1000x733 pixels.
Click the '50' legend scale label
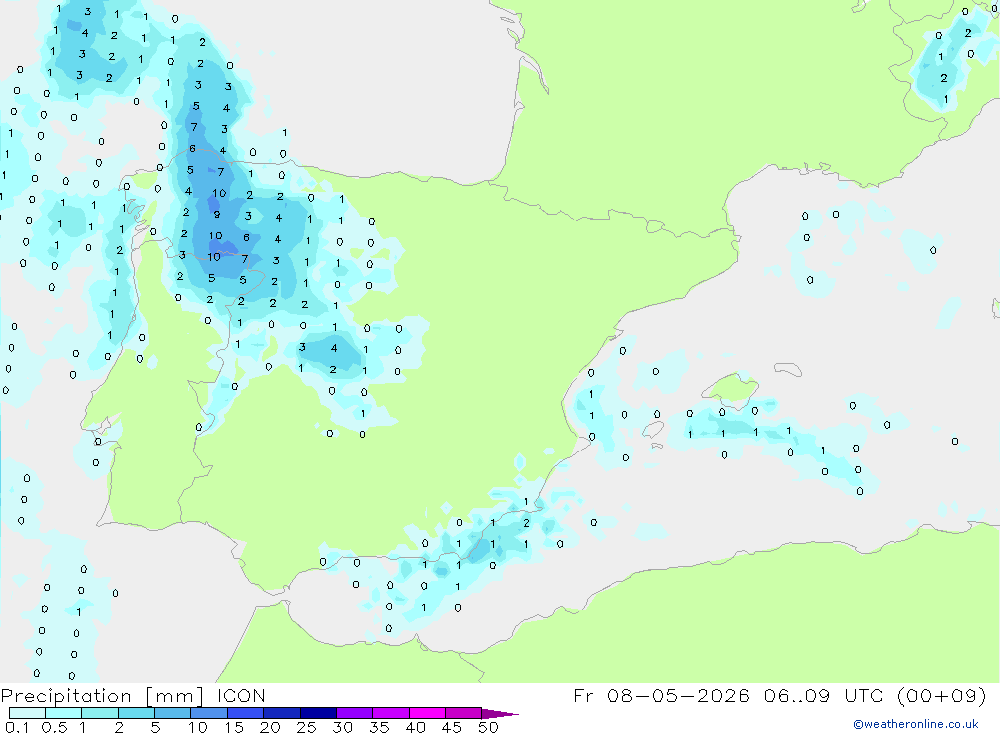tap(489, 727)
